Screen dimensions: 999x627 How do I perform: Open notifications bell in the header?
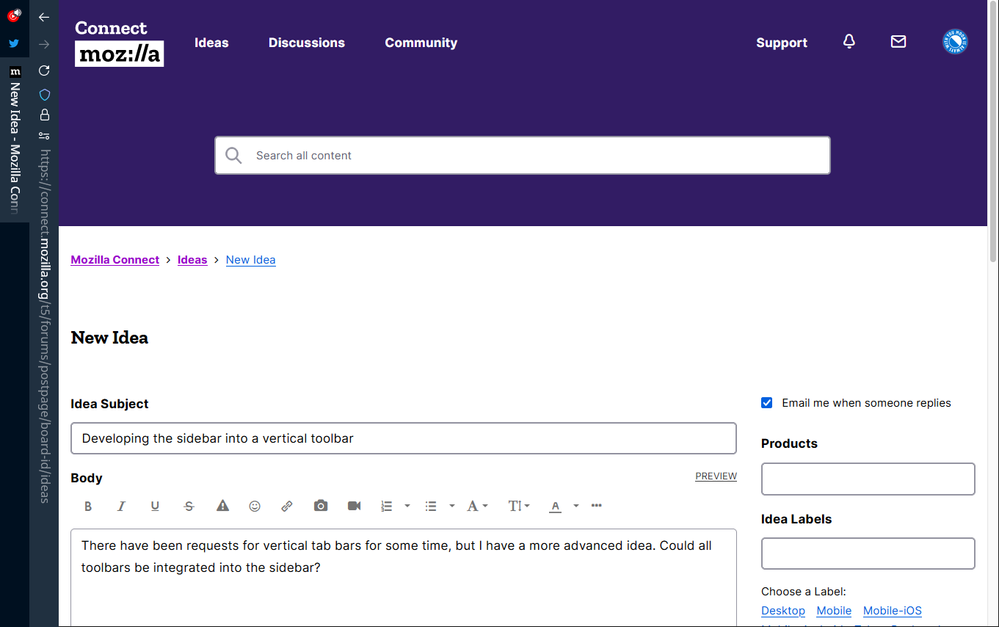[x=849, y=42]
